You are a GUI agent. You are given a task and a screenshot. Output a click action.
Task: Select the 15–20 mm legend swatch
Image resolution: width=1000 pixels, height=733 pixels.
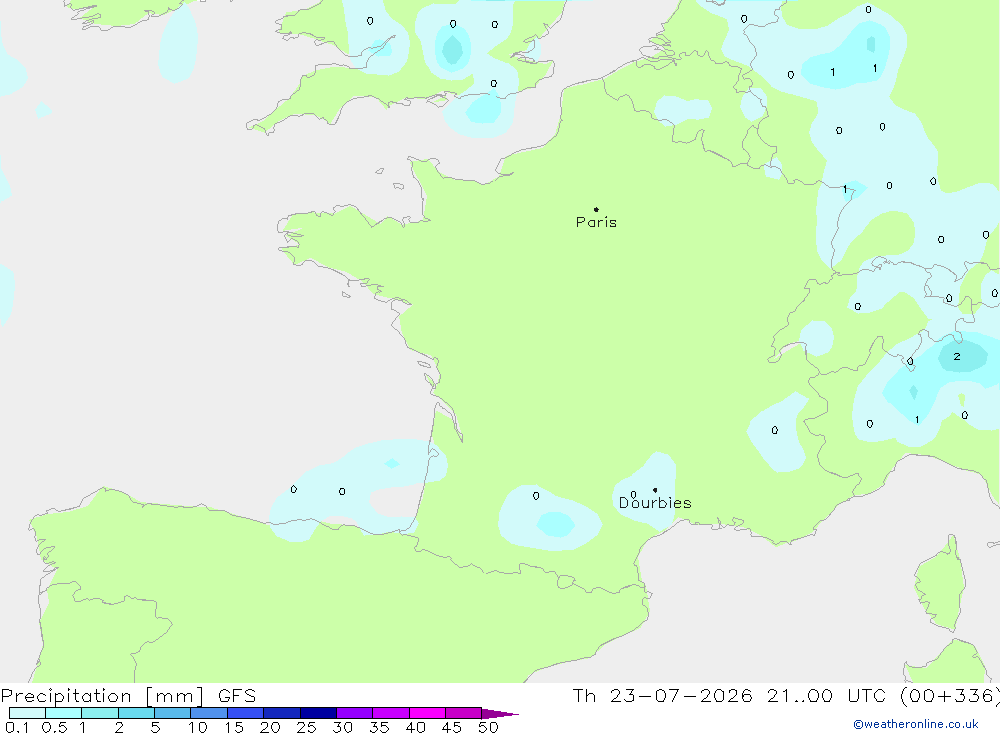(246, 713)
